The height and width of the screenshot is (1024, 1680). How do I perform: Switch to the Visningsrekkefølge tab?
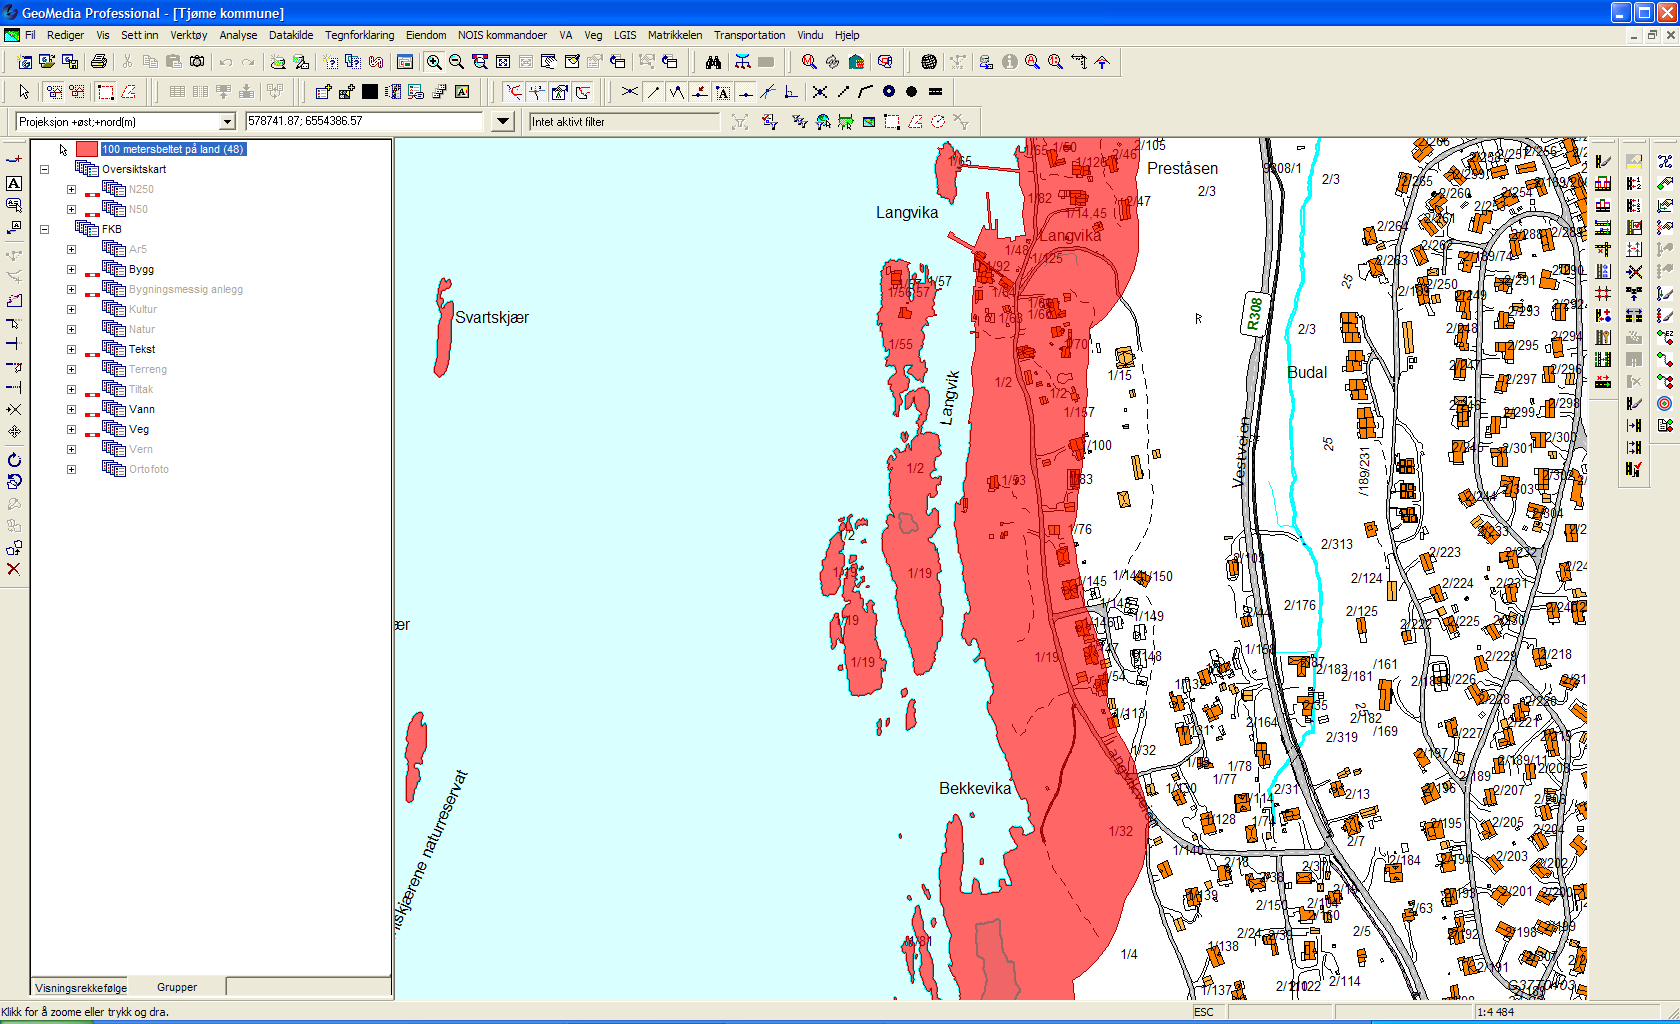click(81, 988)
